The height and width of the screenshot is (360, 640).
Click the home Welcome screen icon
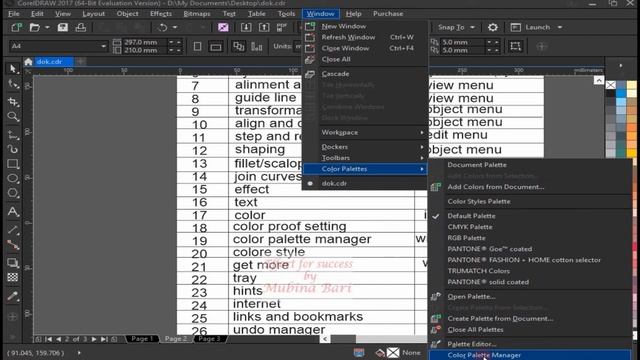(x=28, y=62)
